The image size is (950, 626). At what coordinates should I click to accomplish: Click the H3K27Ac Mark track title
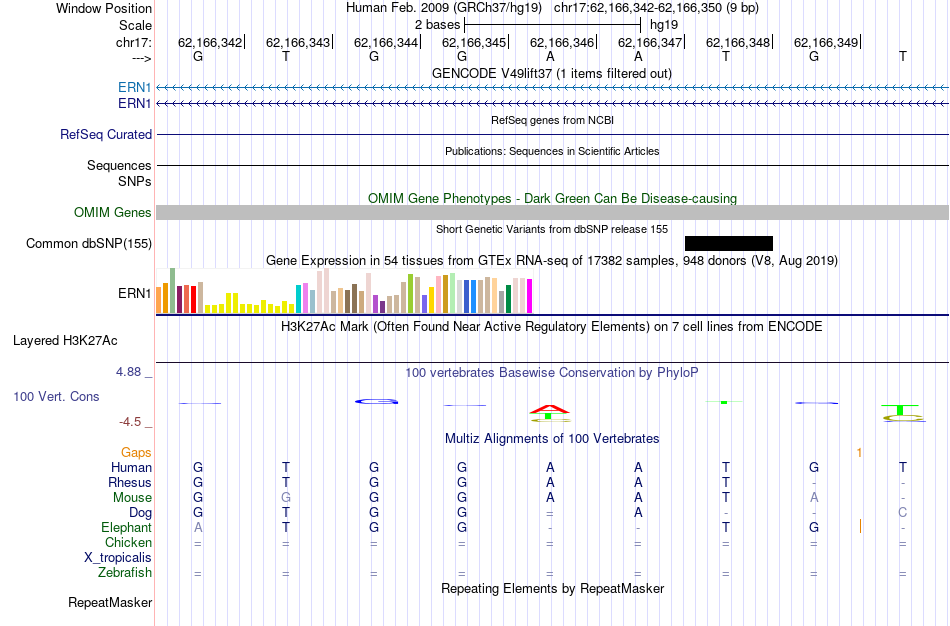(552, 327)
